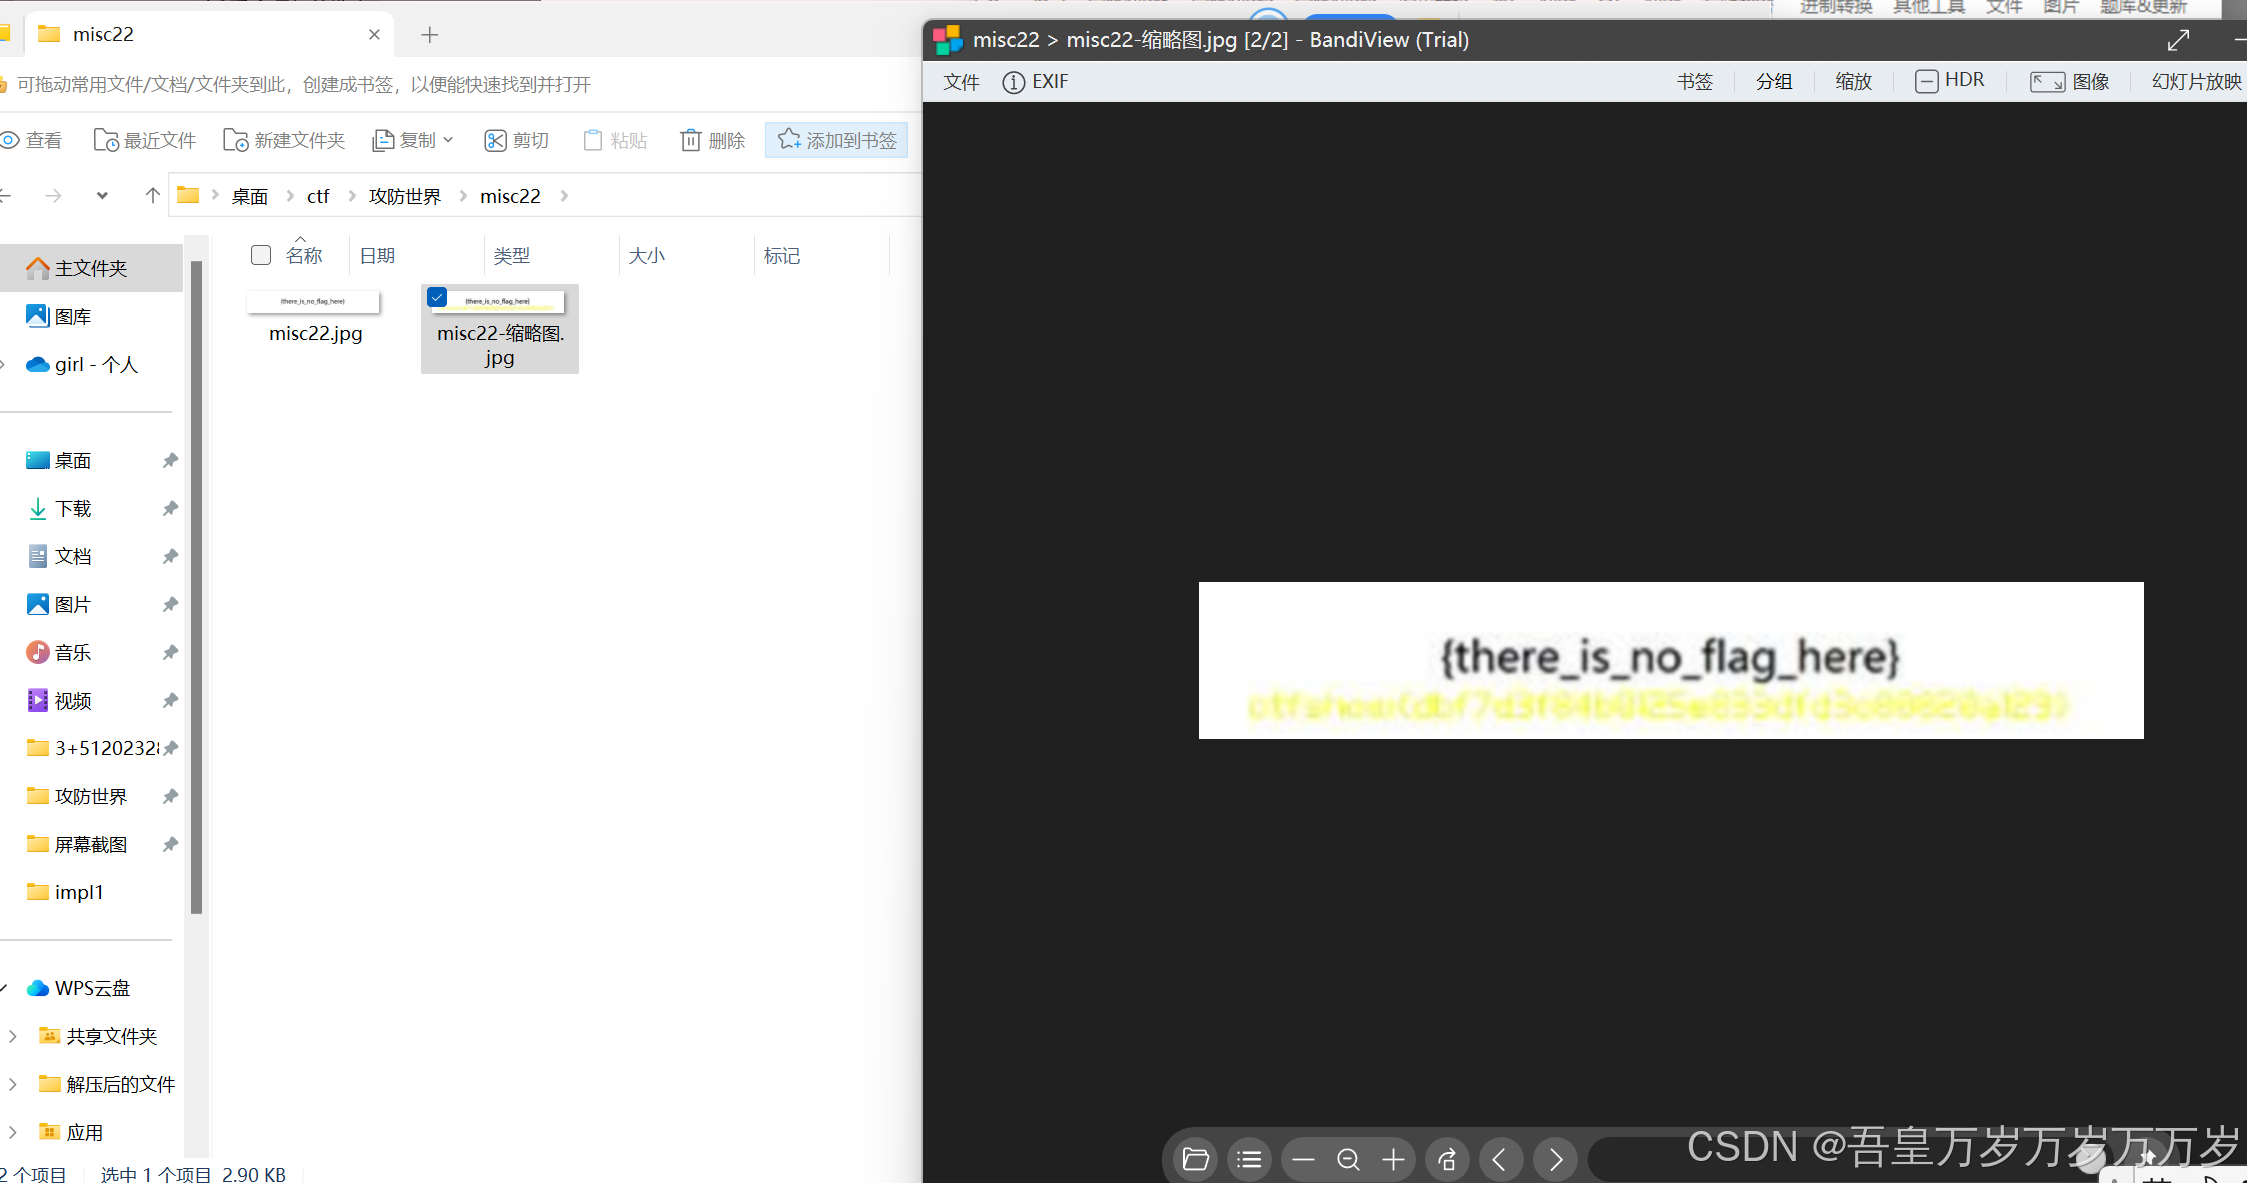Viewport: 2247px width, 1183px height.
Task: Open the EXIF info panel in BandiView
Action: click(x=1035, y=82)
